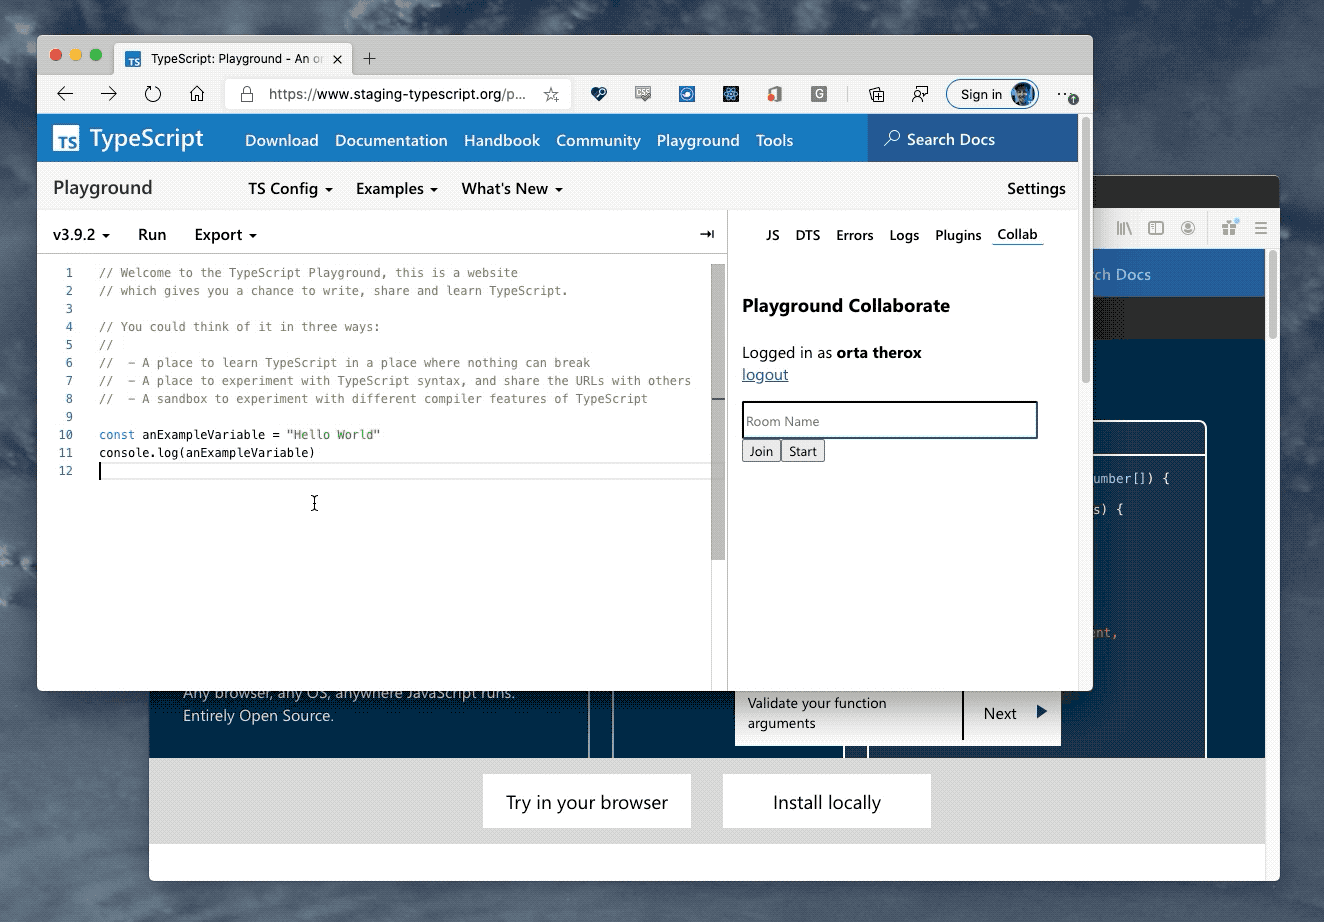Click the Start room button

coord(802,451)
